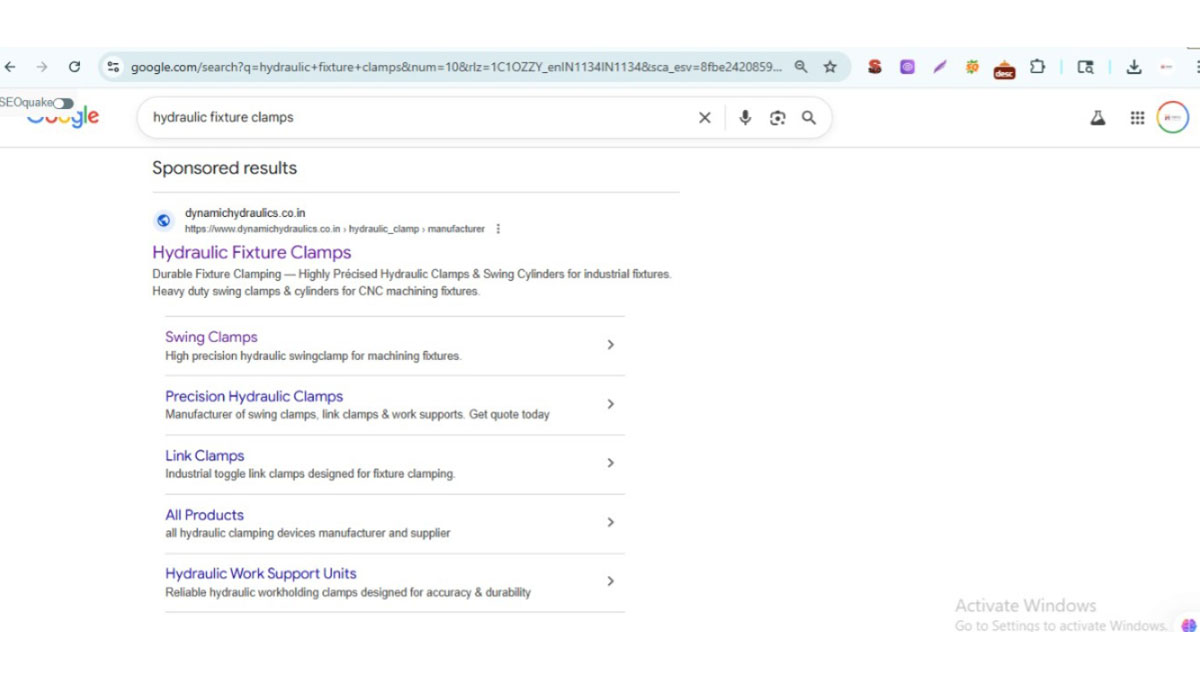Screen dimensions: 1200x699
Task: Click the browser forward arrow
Action: 41,67
